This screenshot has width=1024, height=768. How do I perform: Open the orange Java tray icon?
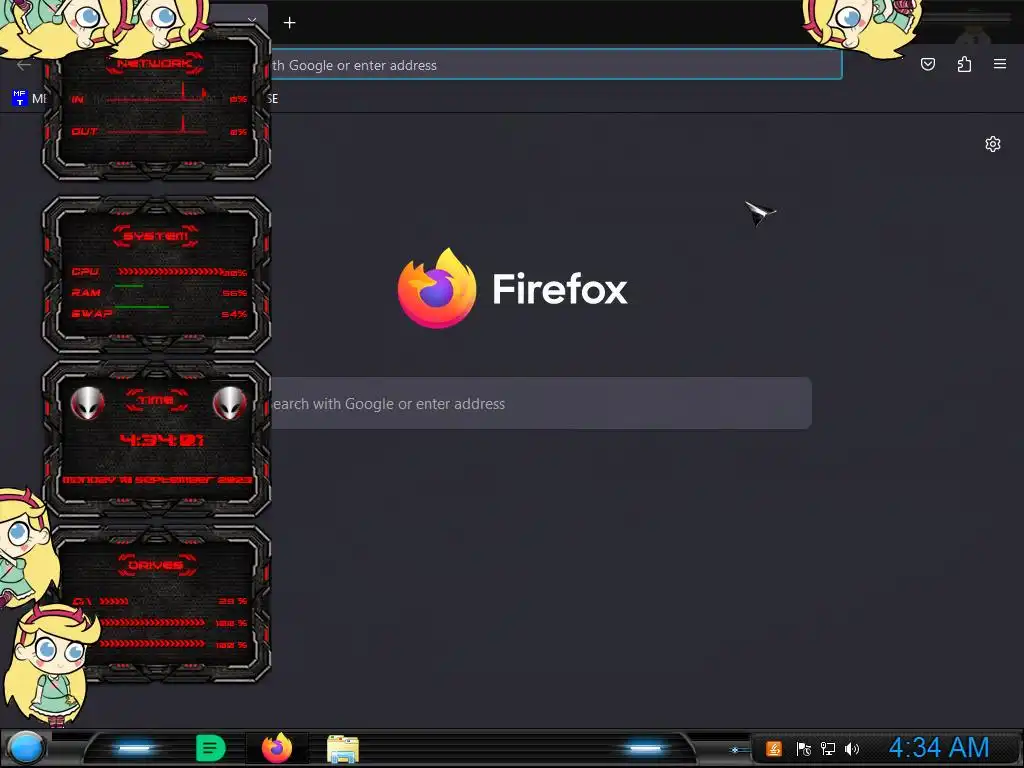pyautogui.click(x=774, y=748)
